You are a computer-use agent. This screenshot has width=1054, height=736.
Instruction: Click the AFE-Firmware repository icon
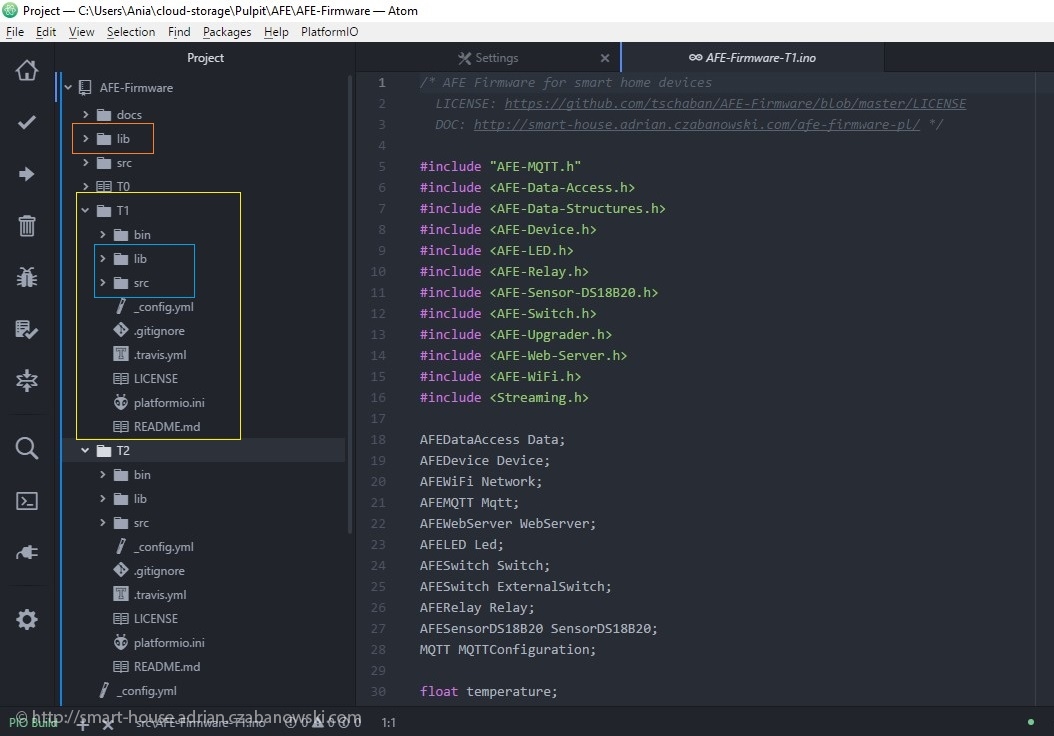click(85, 87)
